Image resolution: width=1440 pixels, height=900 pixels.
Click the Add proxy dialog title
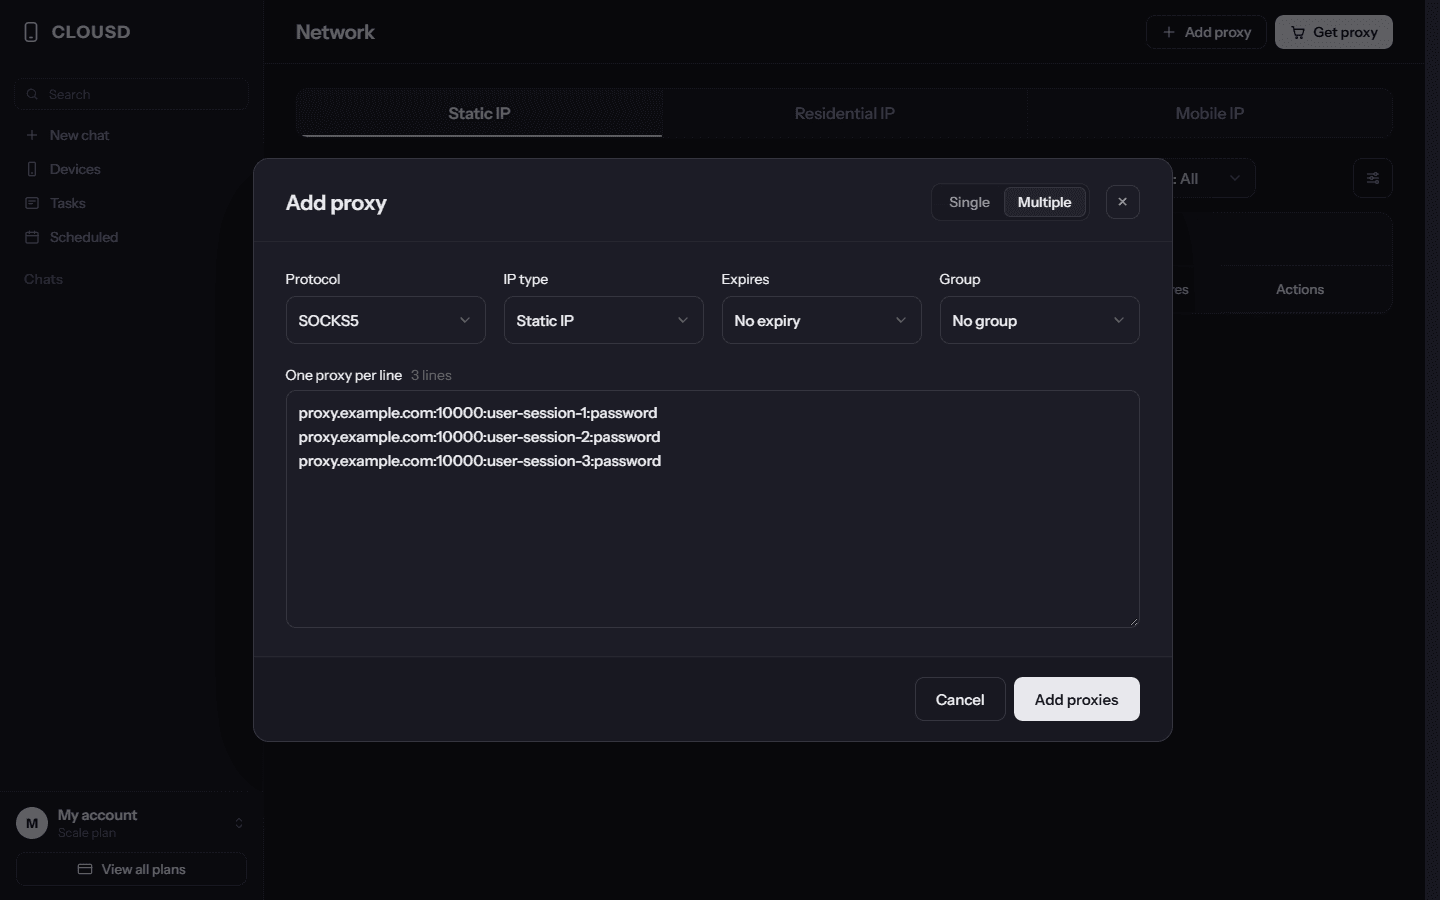(x=336, y=203)
